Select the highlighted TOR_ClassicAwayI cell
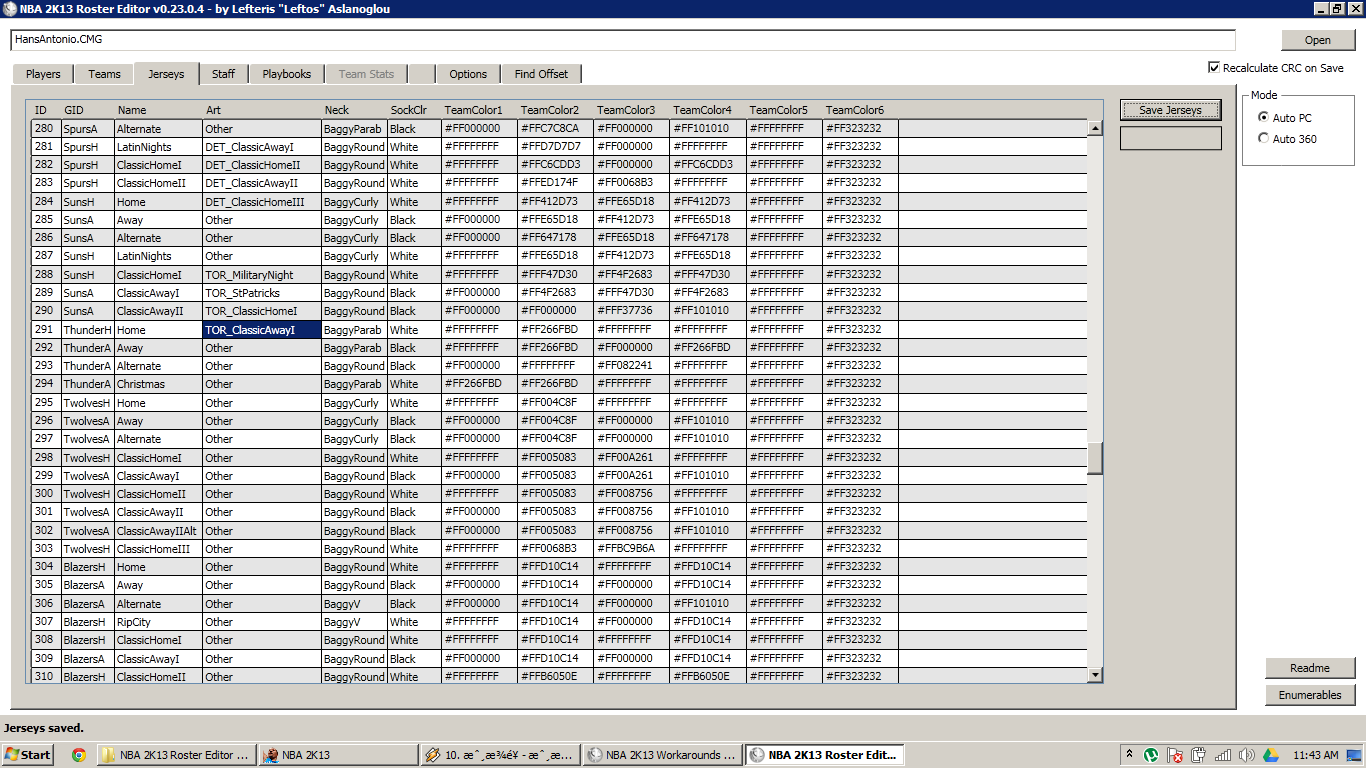 coord(262,330)
